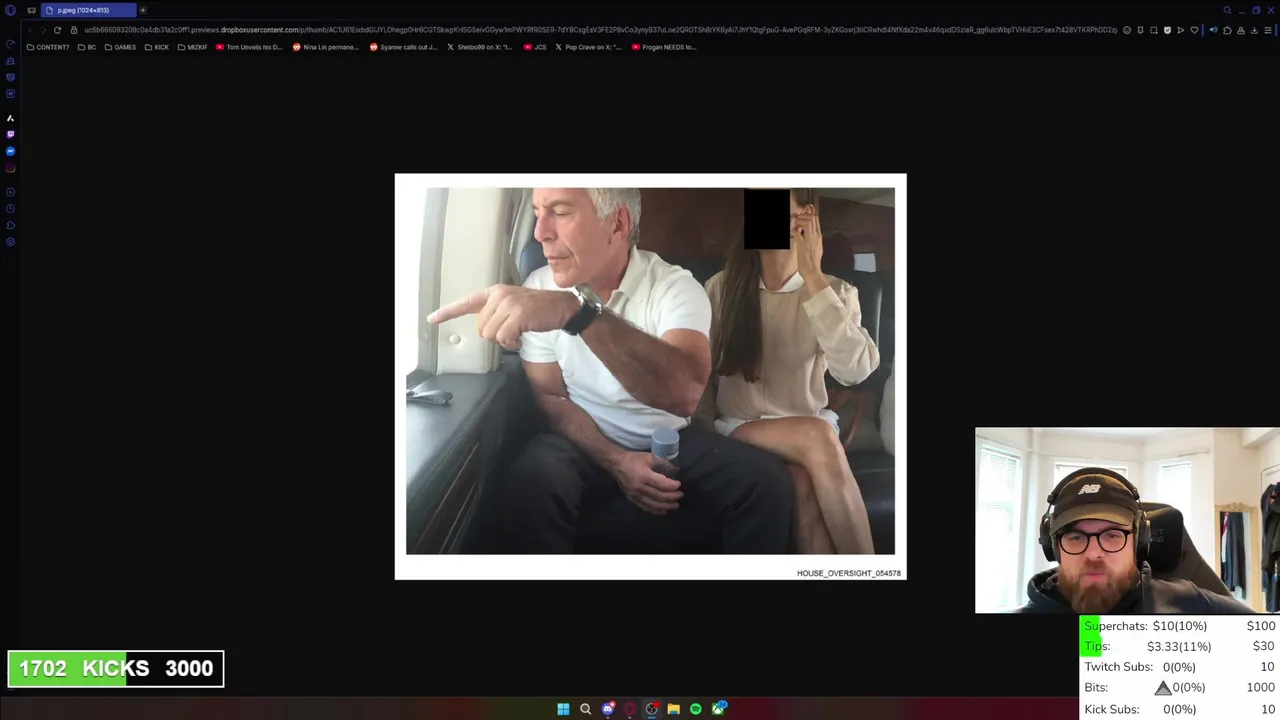Viewport: 1280px width, 720px height.
Task: Click the HOUSE_OVERSIGHT_054578 caption
Action: (x=849, y=573)
